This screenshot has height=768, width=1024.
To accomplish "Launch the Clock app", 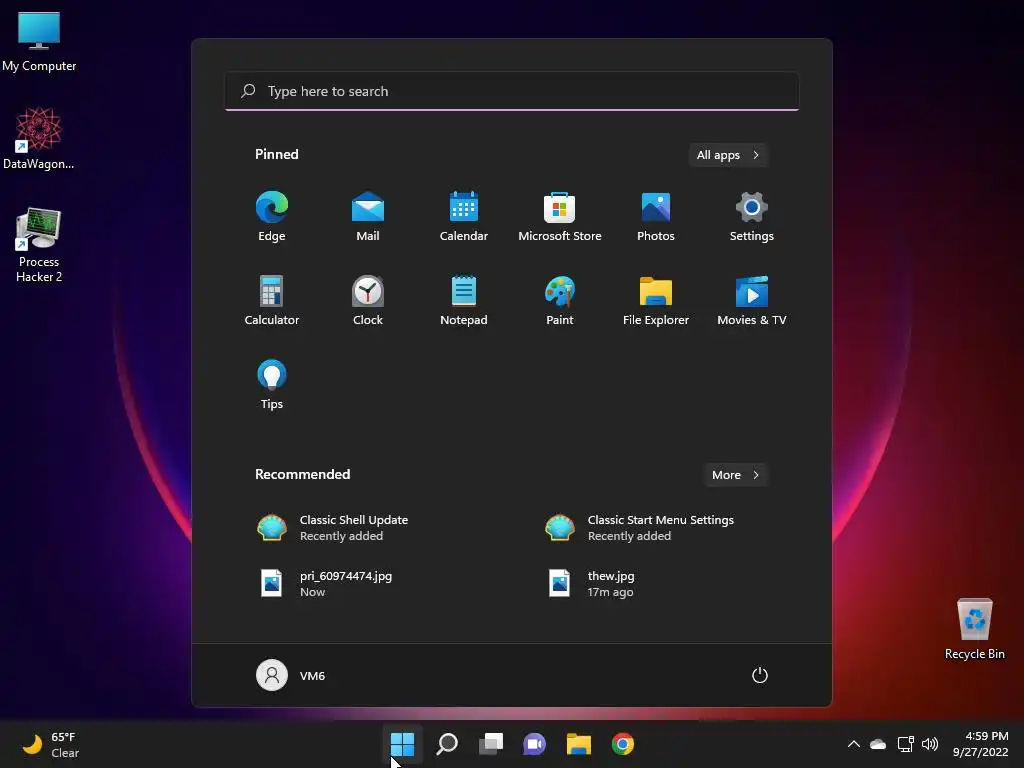I will 368,300.
